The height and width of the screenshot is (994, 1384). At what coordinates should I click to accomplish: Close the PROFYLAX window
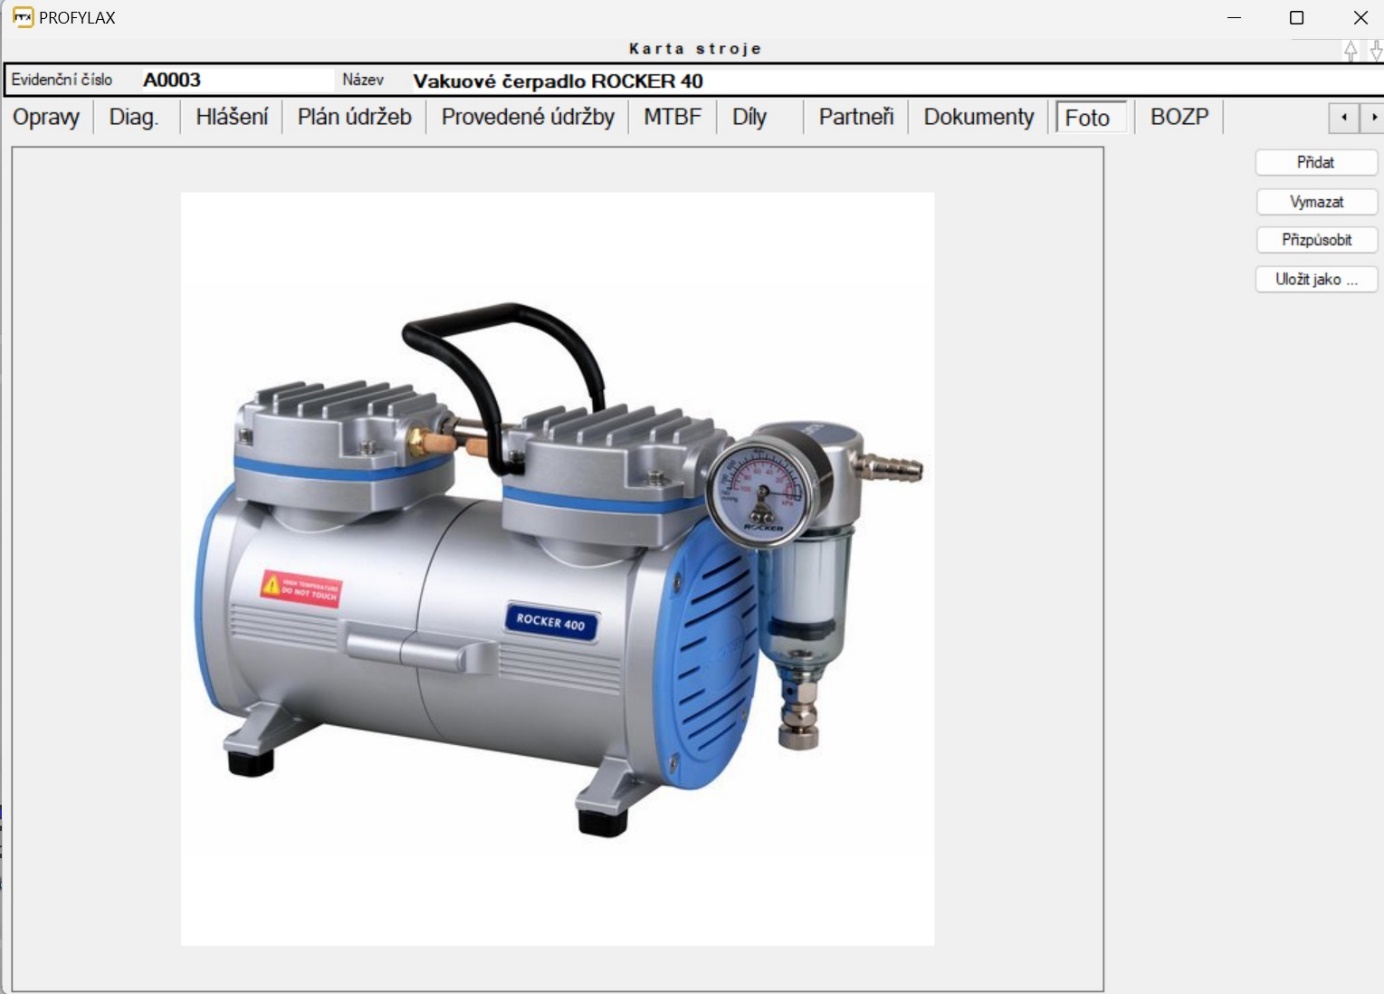pos(1360,17)
